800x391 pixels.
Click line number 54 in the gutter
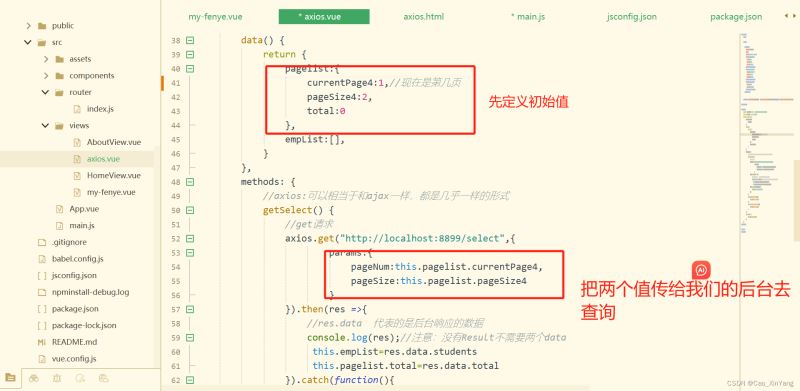pyautogui.click(x=176, y=267)
